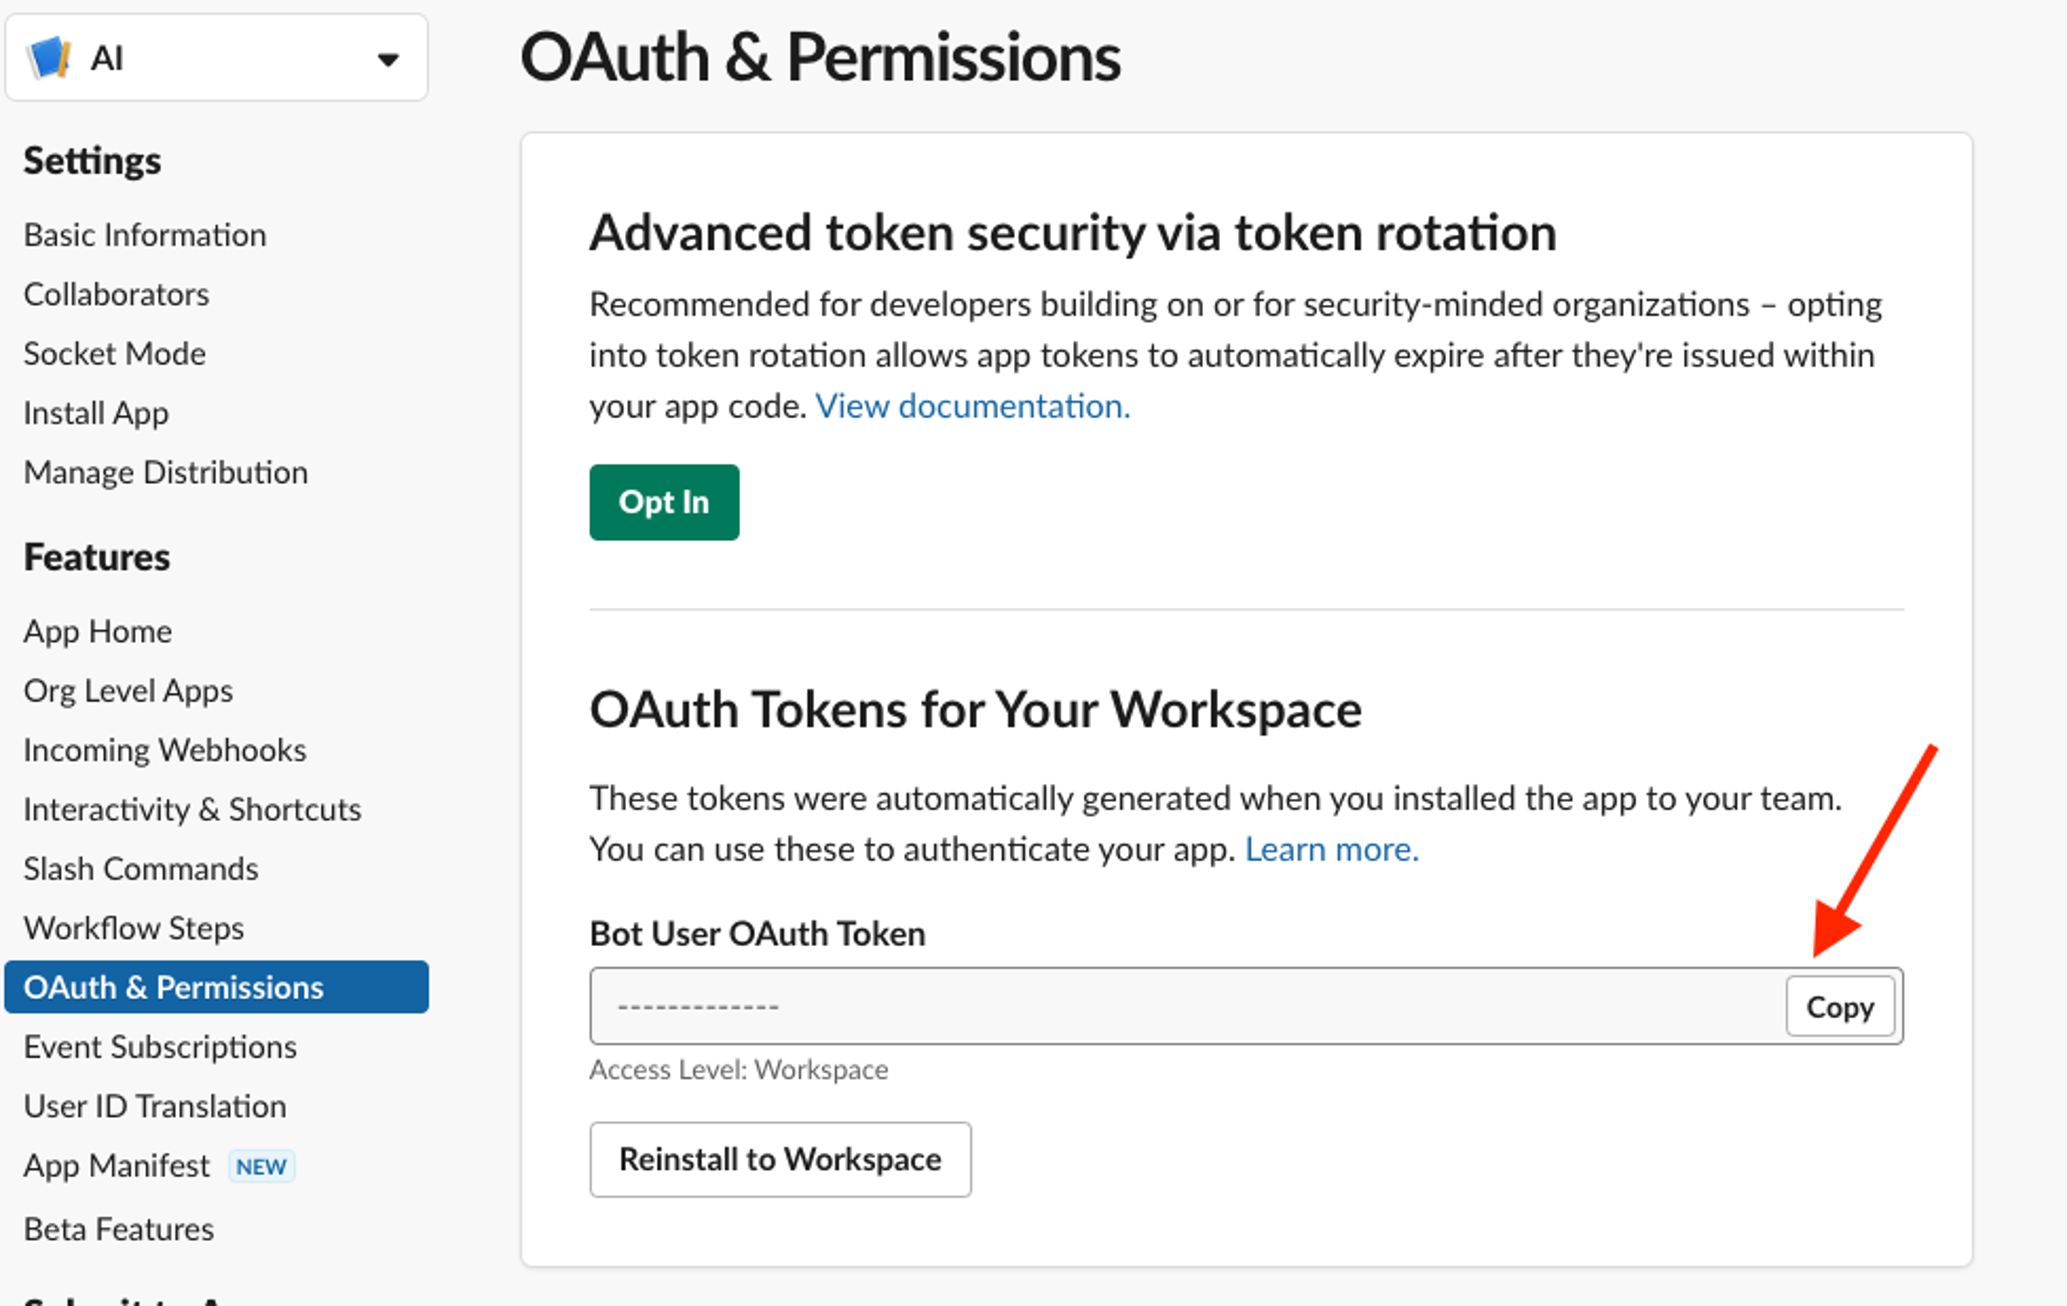Click the Settings section header
This screenshot has width=2067, height=1306.
(x=92, y=161)
